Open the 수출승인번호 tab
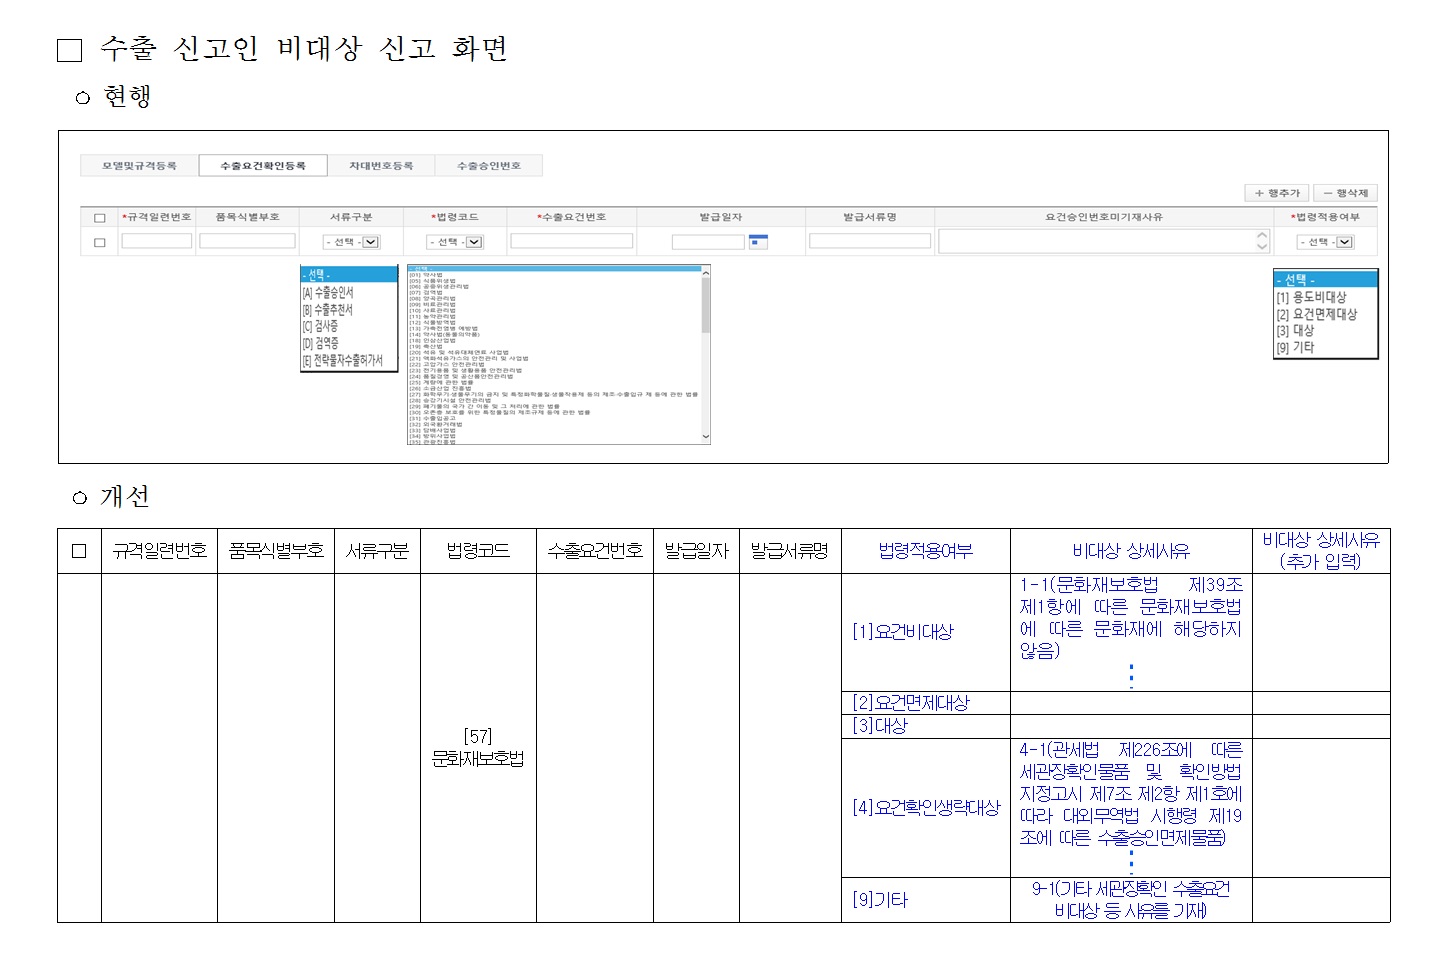The image size is (1434, 955). [x=489, y=166]
